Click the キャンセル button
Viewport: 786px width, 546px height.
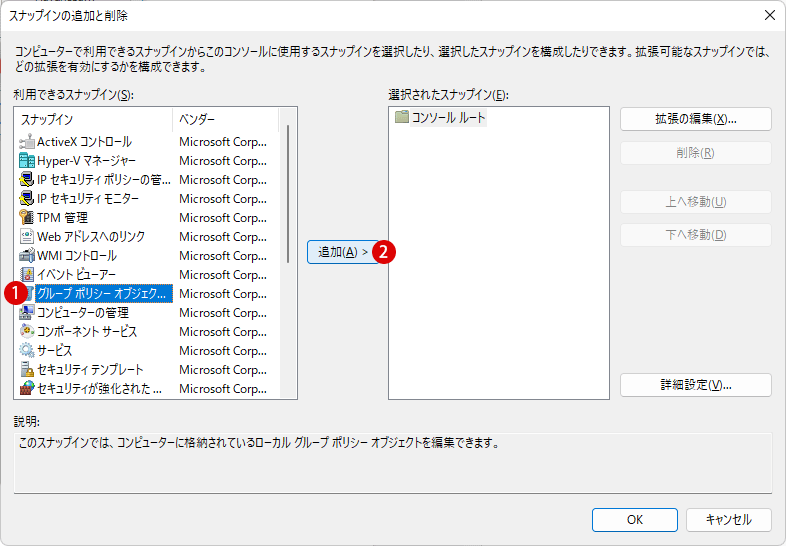coord(729,520)
